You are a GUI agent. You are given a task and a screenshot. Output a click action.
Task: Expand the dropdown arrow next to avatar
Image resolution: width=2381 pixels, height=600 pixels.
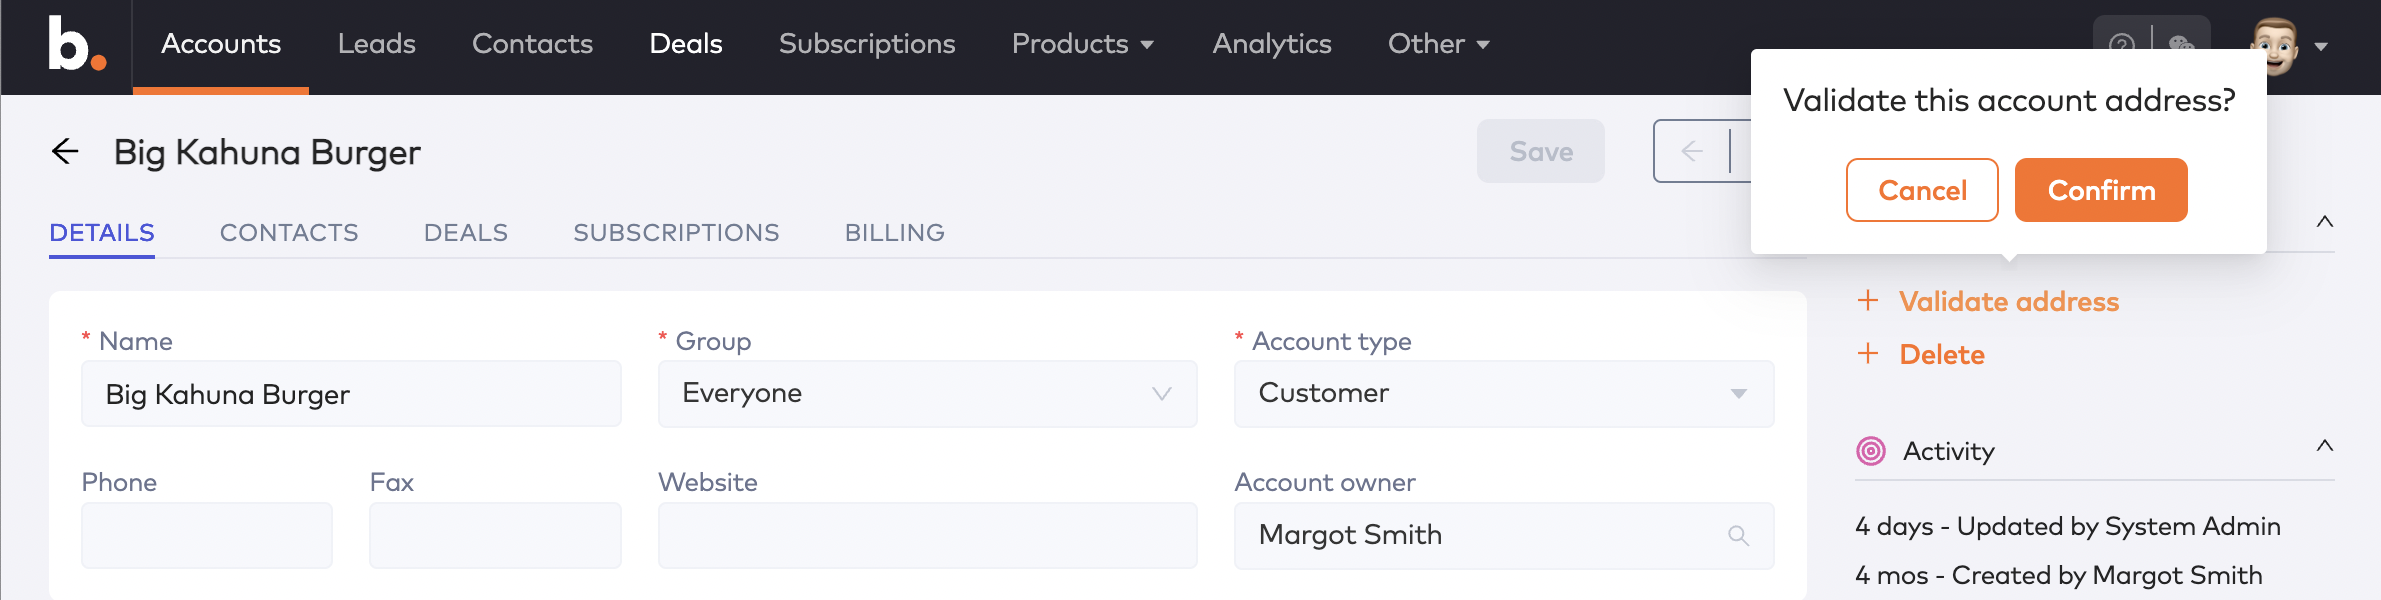click(x=2321, y=46)
